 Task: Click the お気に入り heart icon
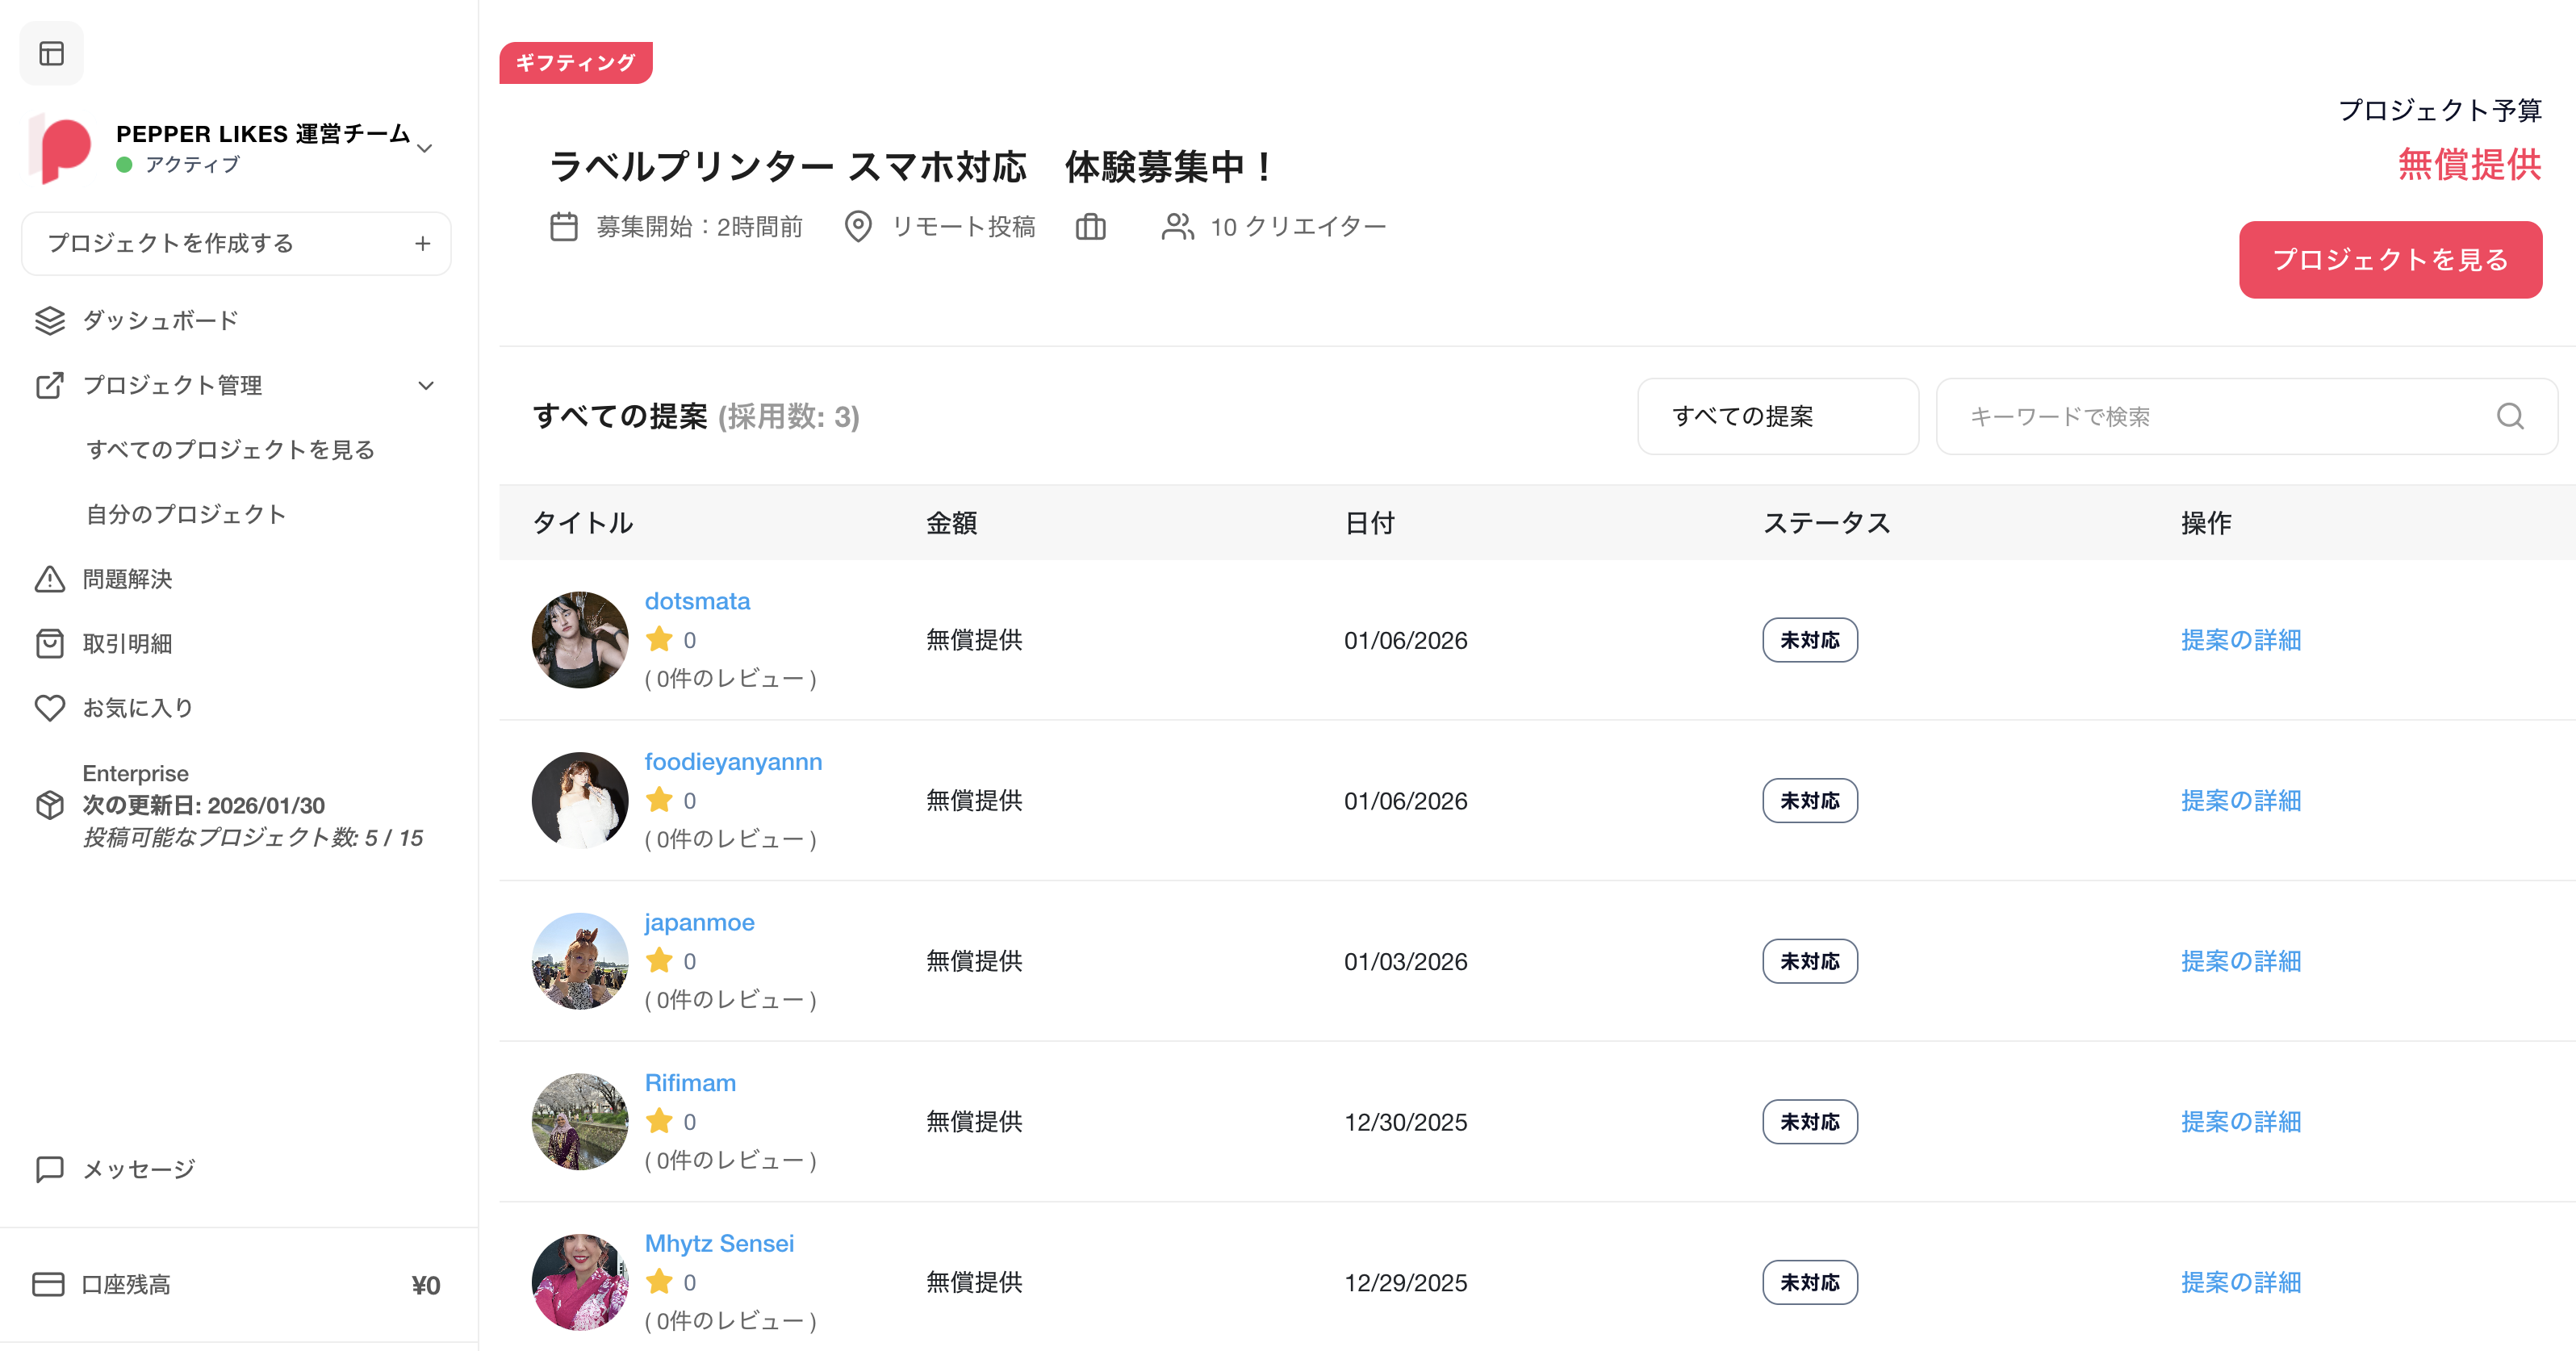coord(49,708)
